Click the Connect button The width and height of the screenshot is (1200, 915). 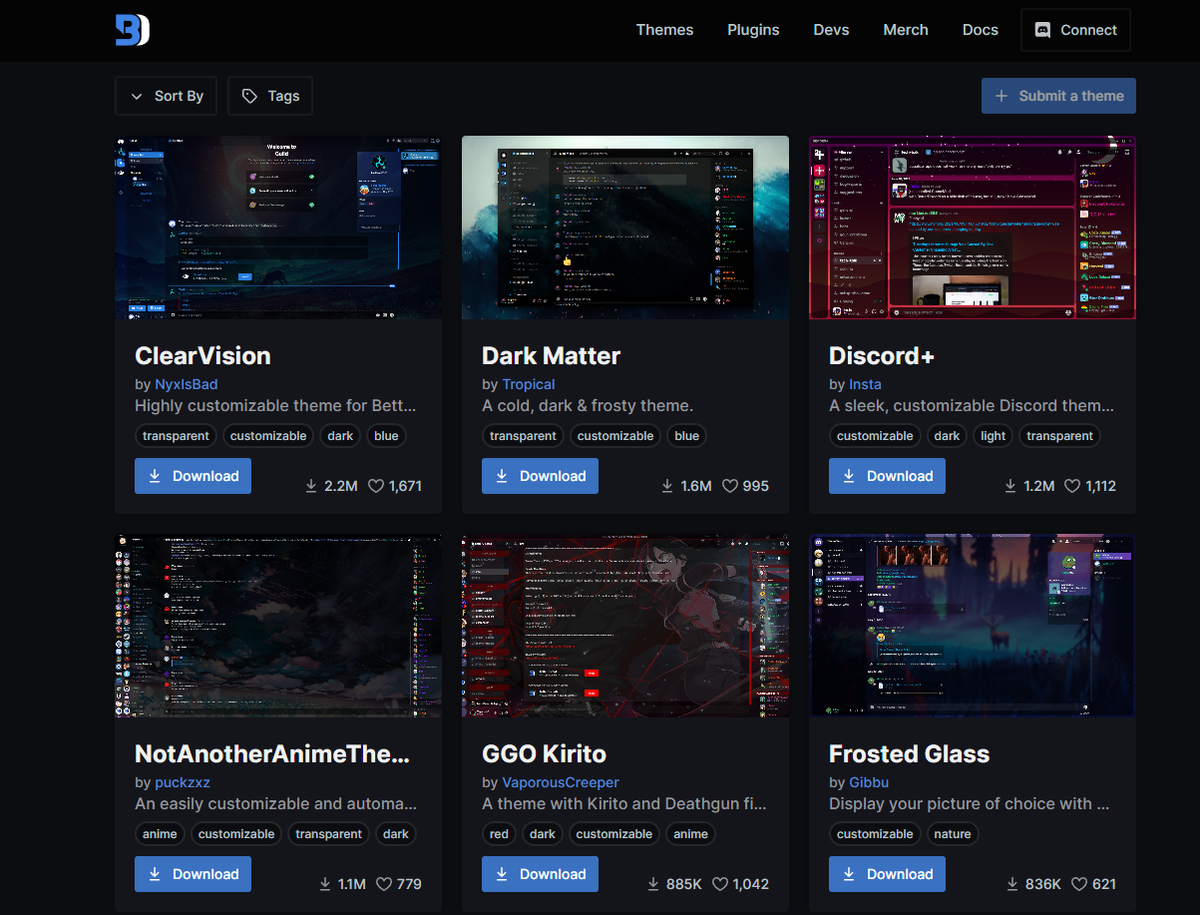(1075, 30)
